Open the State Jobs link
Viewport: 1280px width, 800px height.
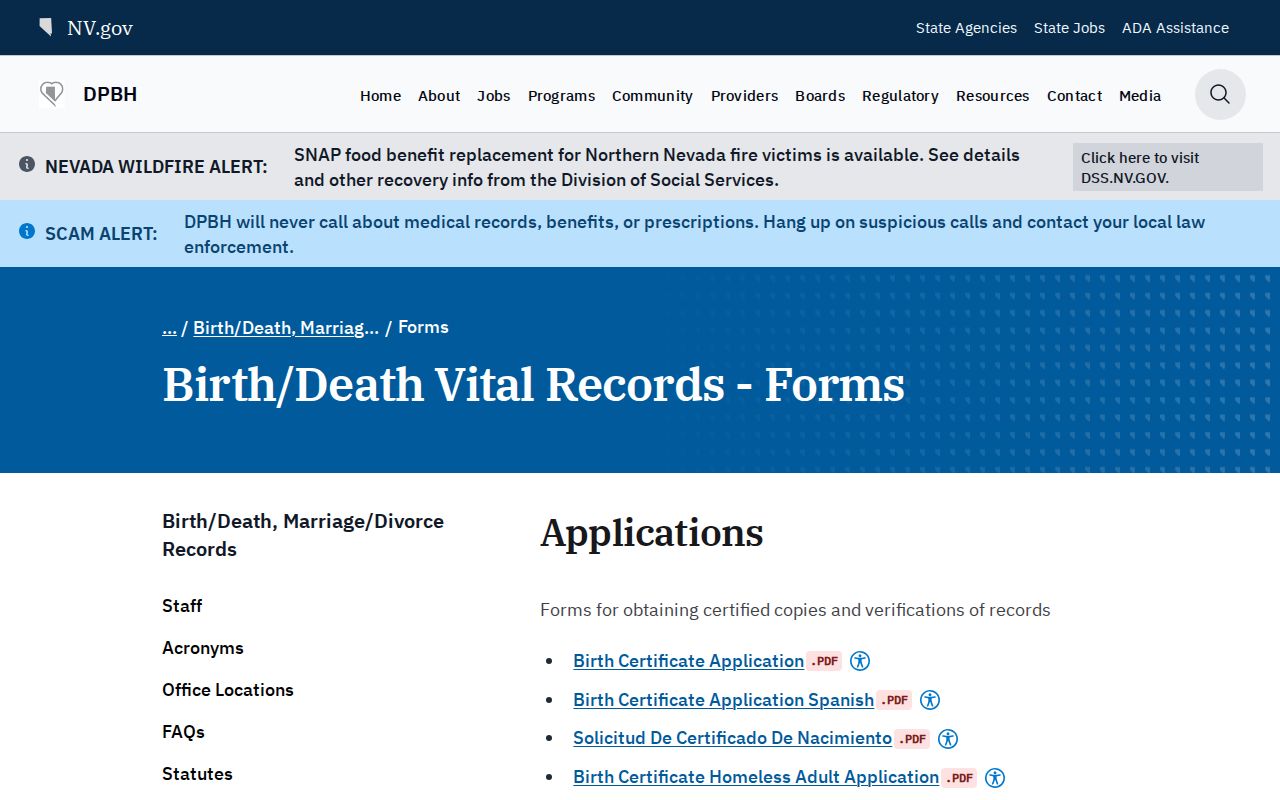pyautogui.click(x=1069, y=28)
